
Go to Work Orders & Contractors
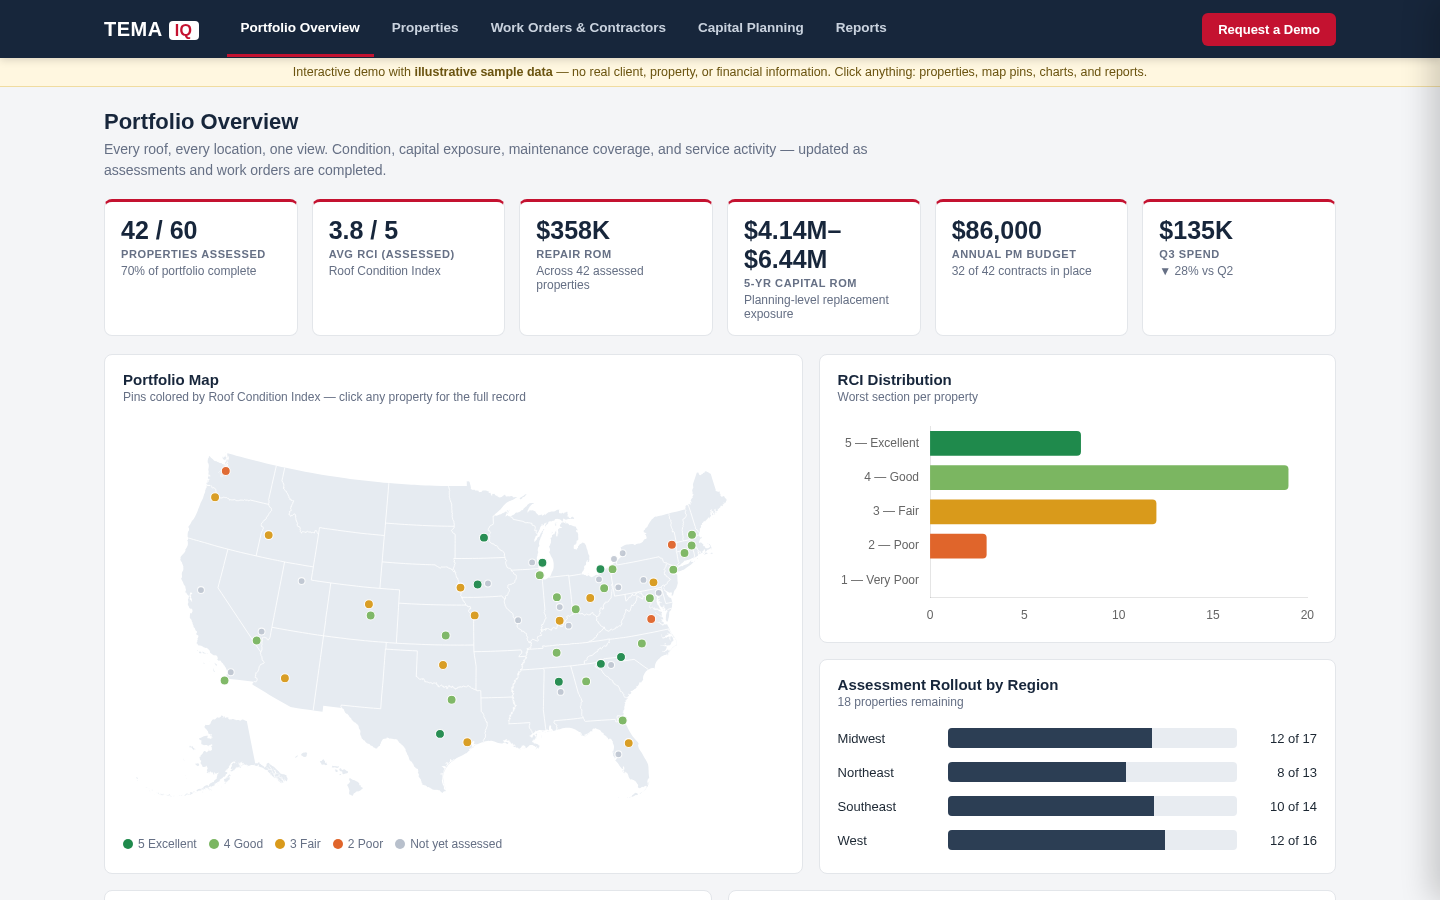point(578,28)
